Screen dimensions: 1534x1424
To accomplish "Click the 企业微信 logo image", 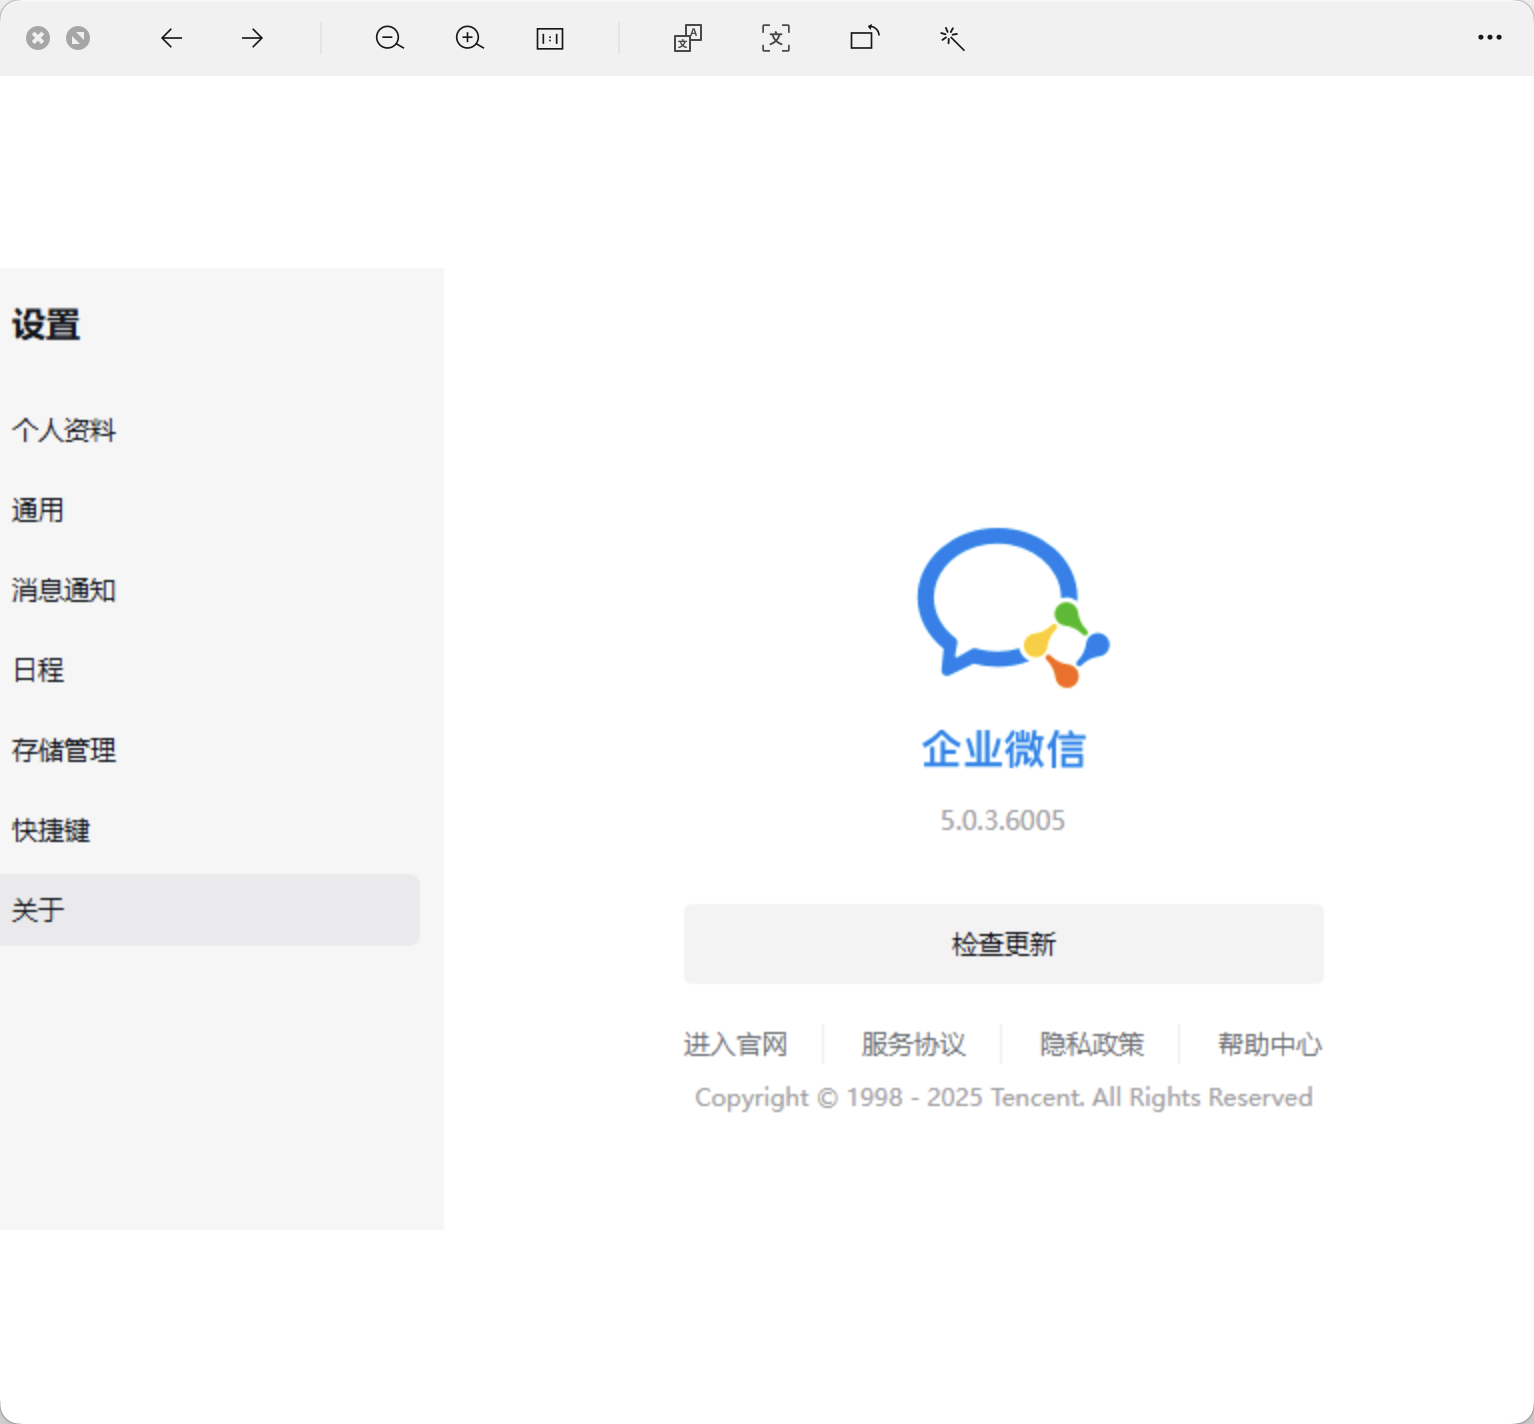I will 1013,608.
